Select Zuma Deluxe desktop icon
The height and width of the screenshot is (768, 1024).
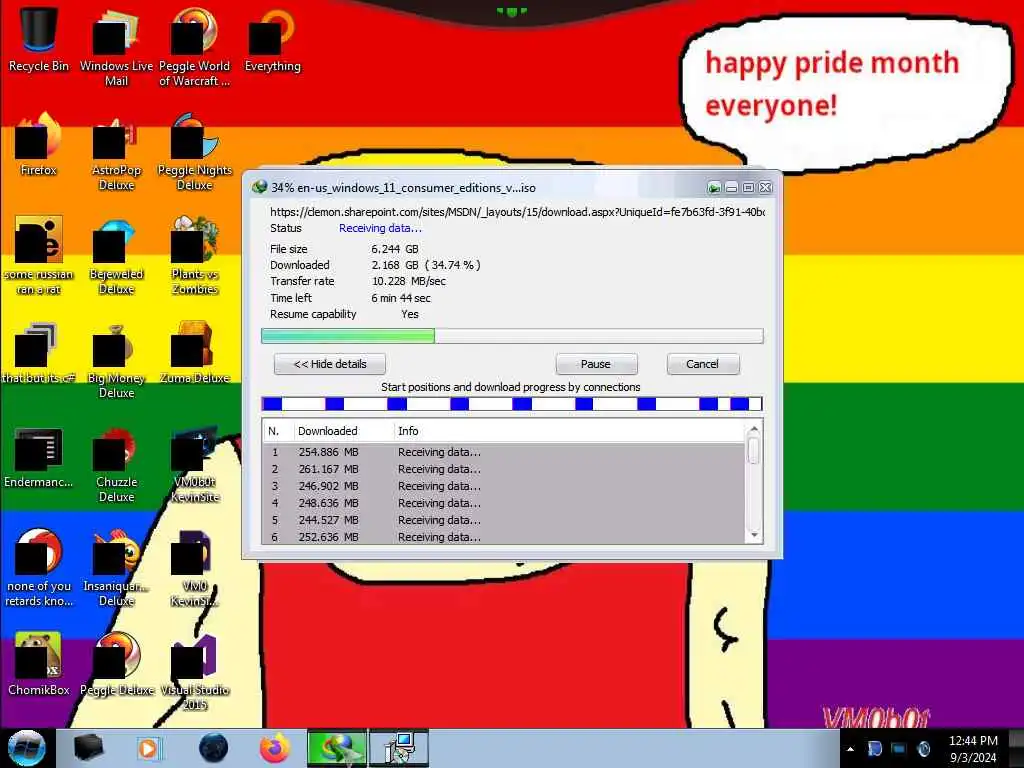[x=194, y=353]
